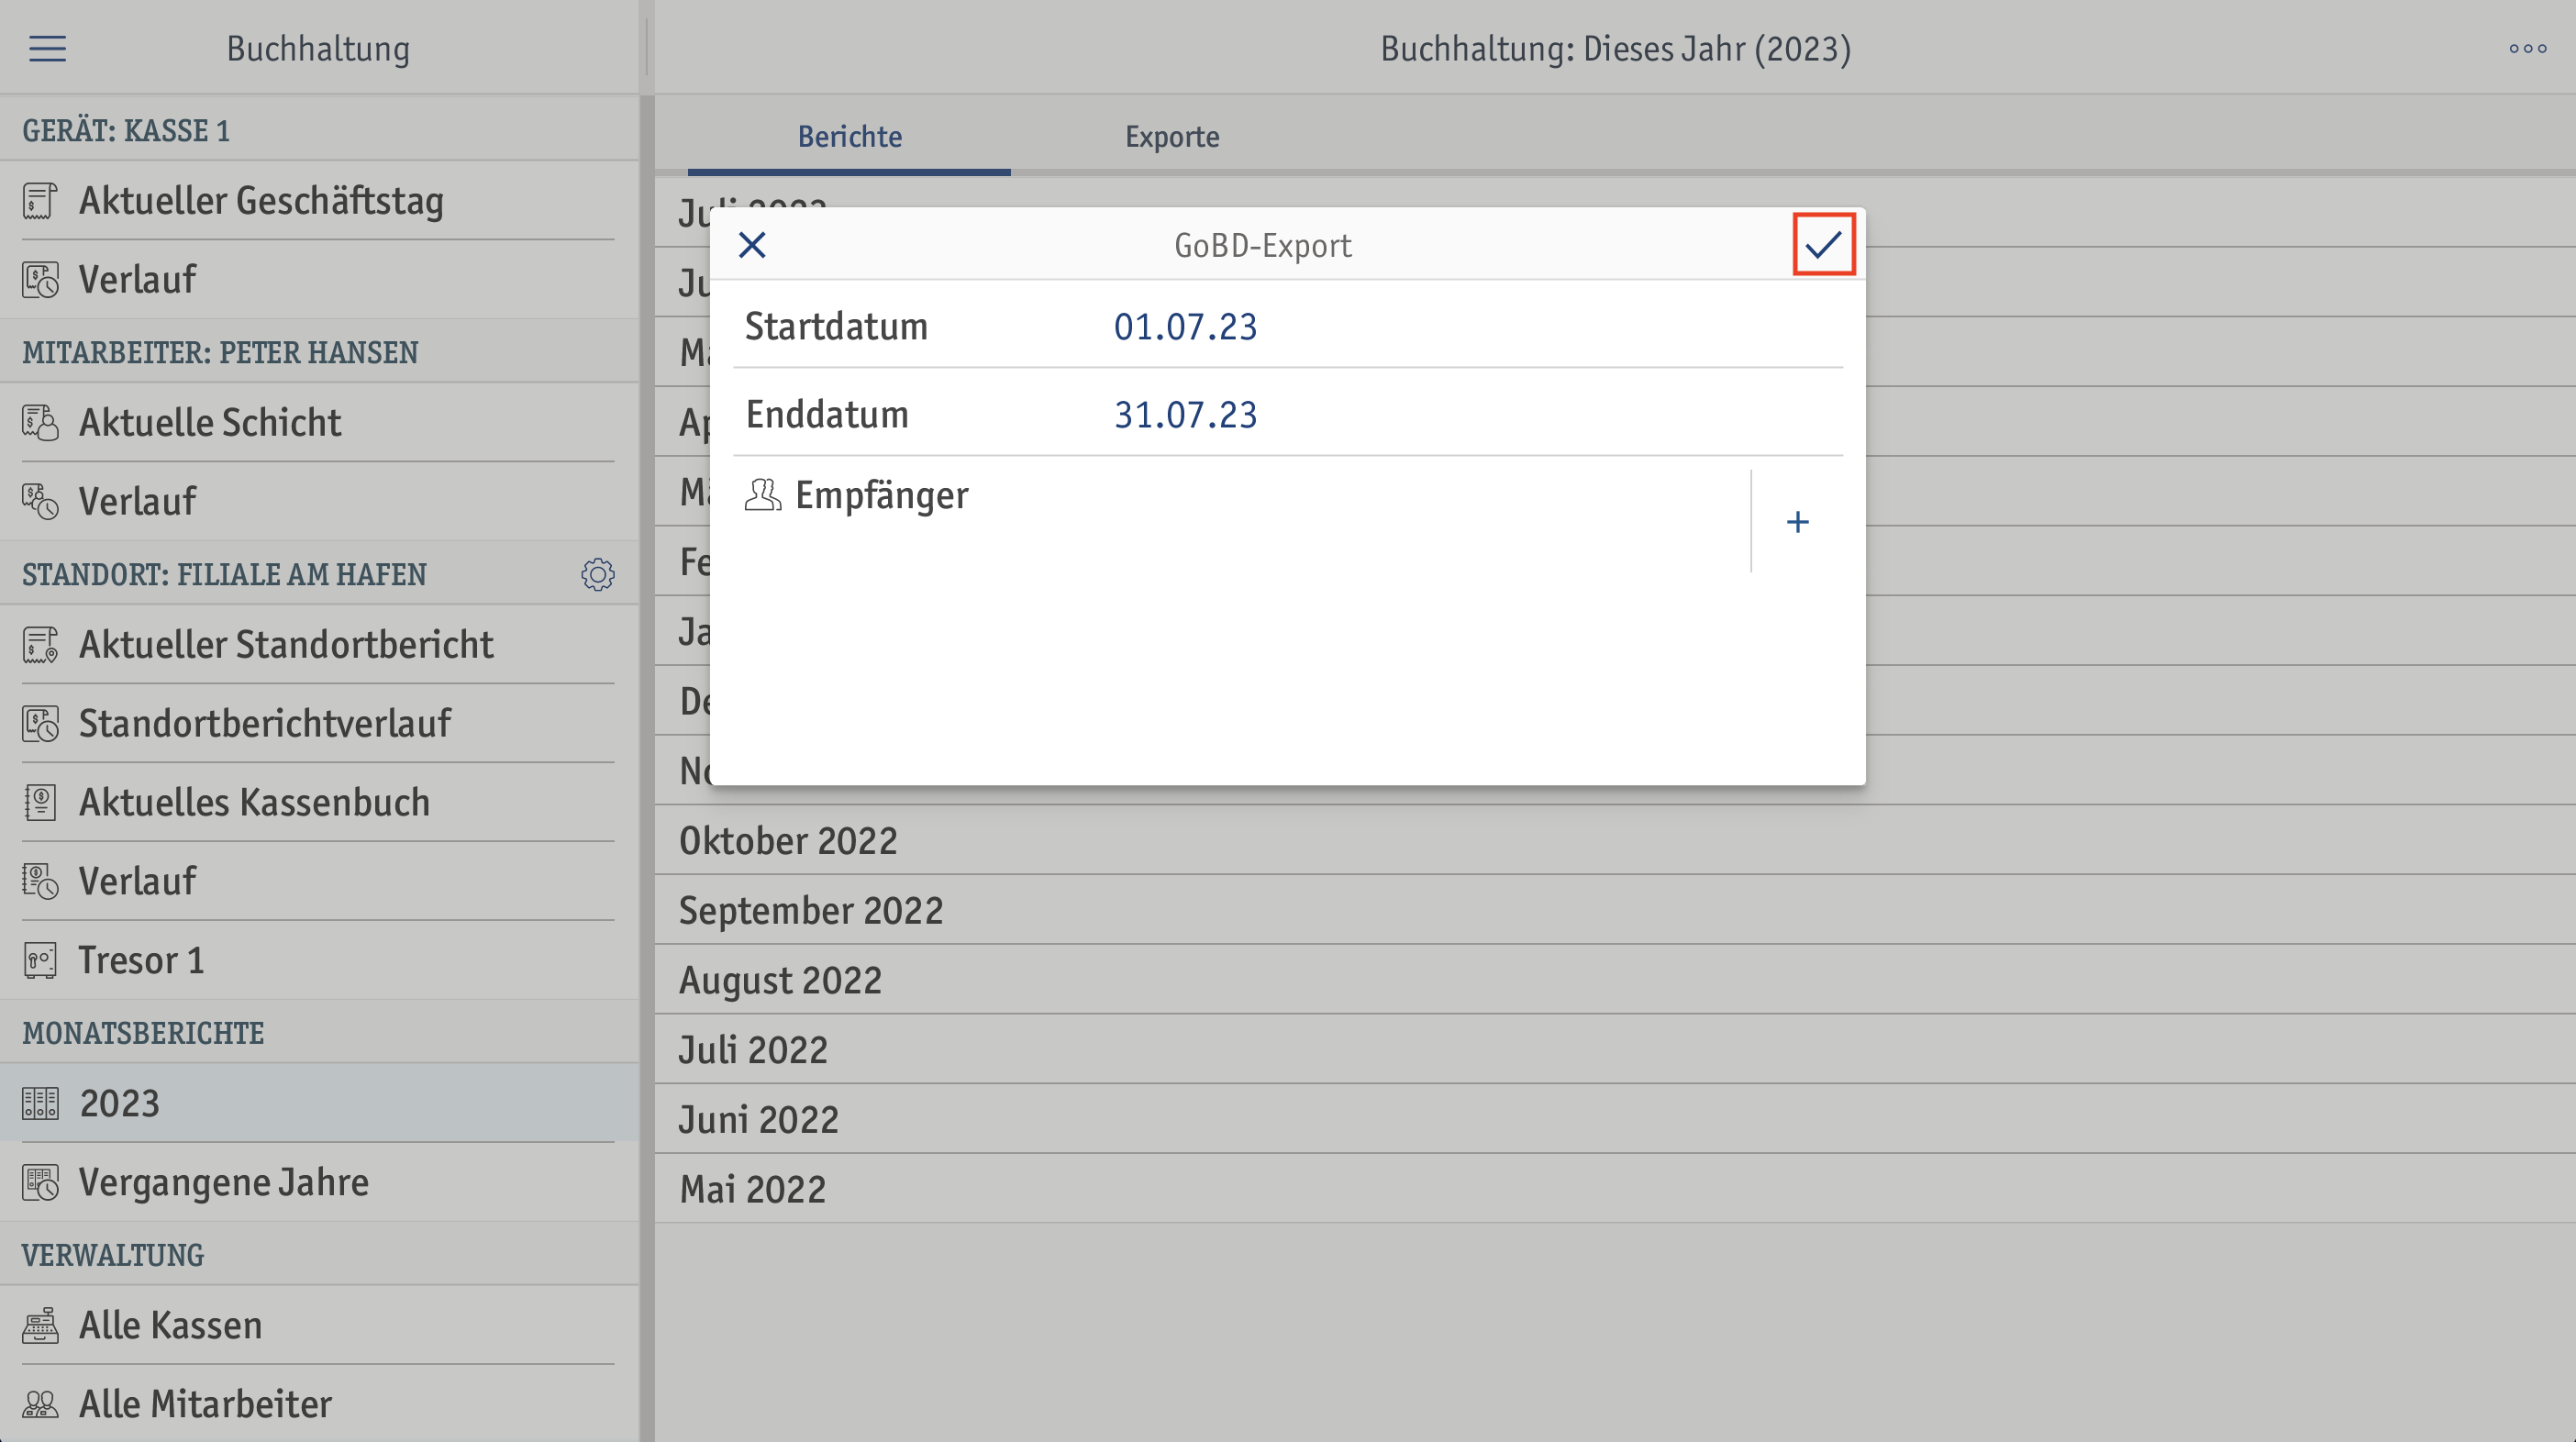2576x1442 pixels.
Task: Click Standortberichtverlauf icon
Action: pyautogui.click(x=40, y=724)
